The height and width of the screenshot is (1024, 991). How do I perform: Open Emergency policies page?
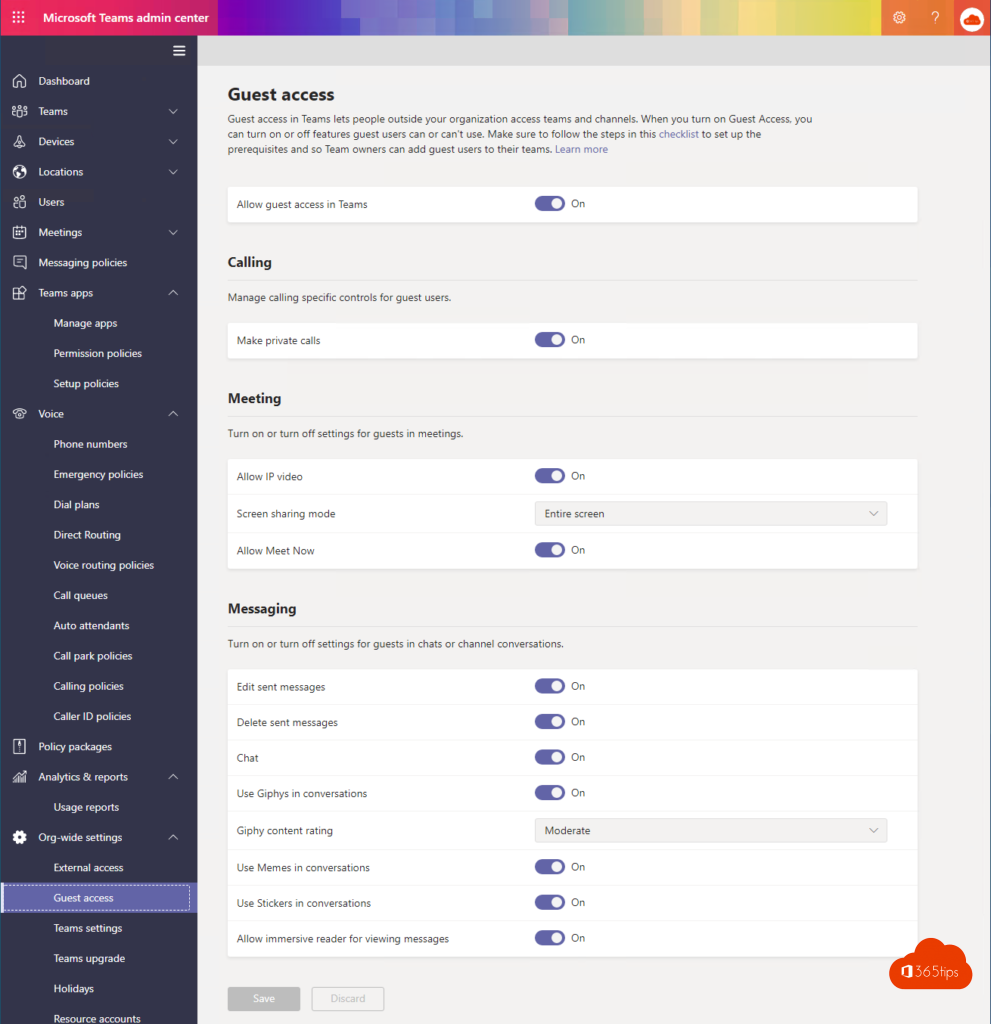click(98, 474)
